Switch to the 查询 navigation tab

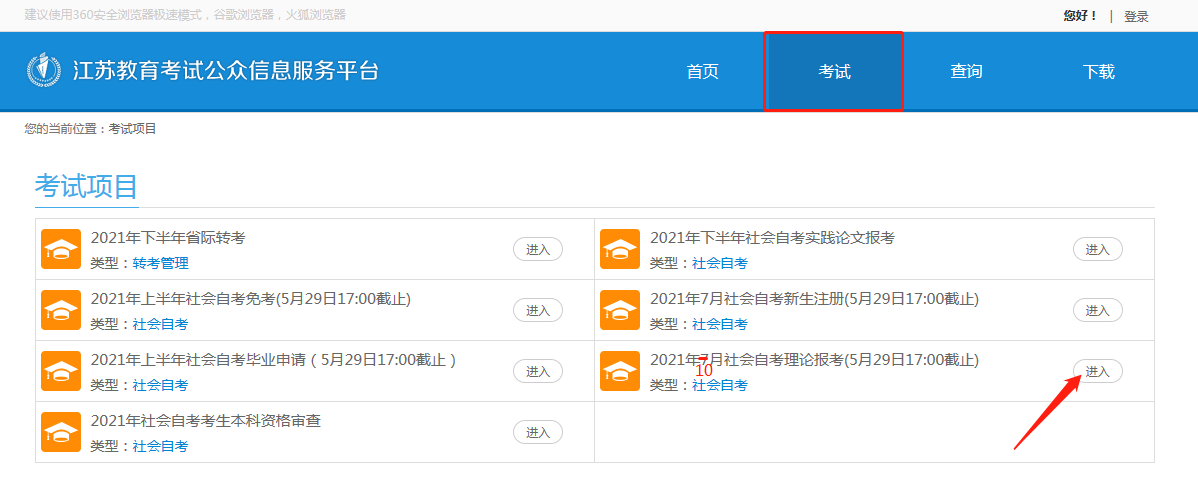point(966,72)
